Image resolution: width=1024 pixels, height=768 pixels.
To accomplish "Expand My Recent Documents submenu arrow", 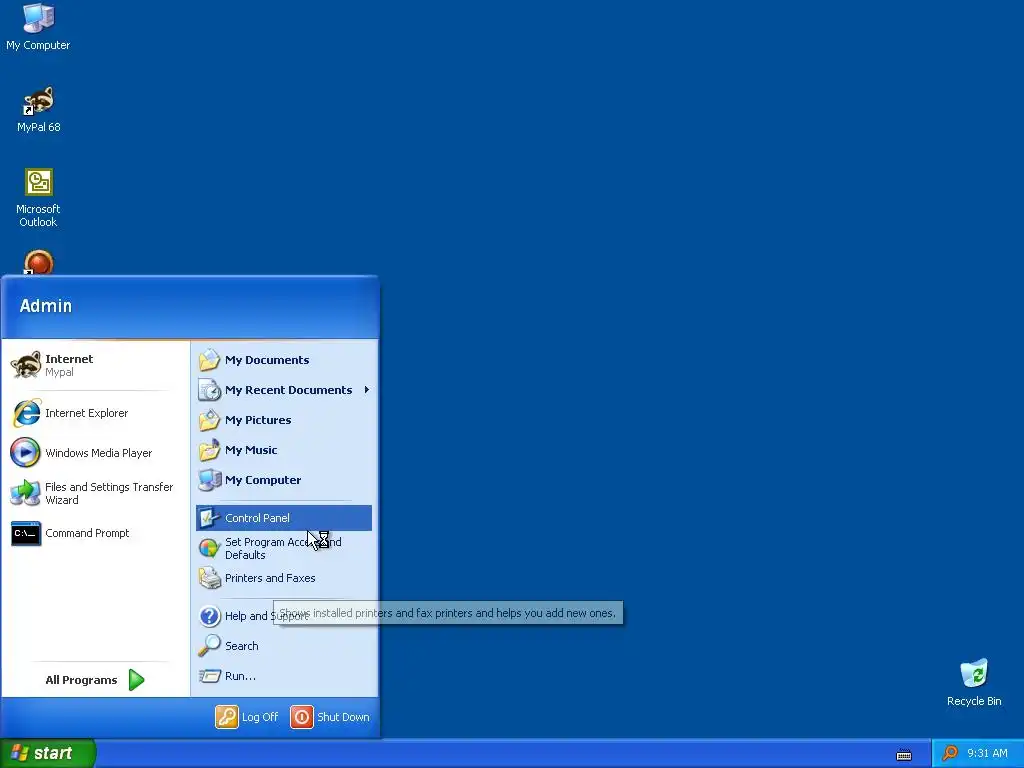I will pyautogui.click(x=367, y=390).
